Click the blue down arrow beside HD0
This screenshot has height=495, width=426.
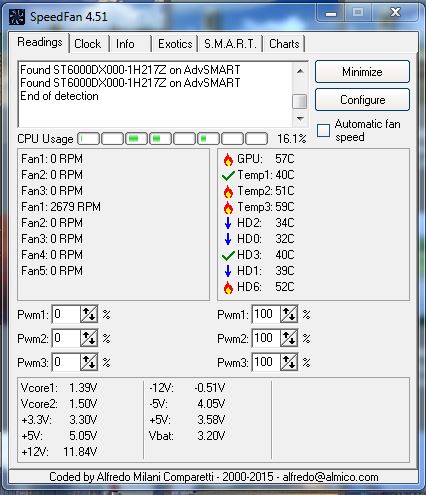pos(228,239)
